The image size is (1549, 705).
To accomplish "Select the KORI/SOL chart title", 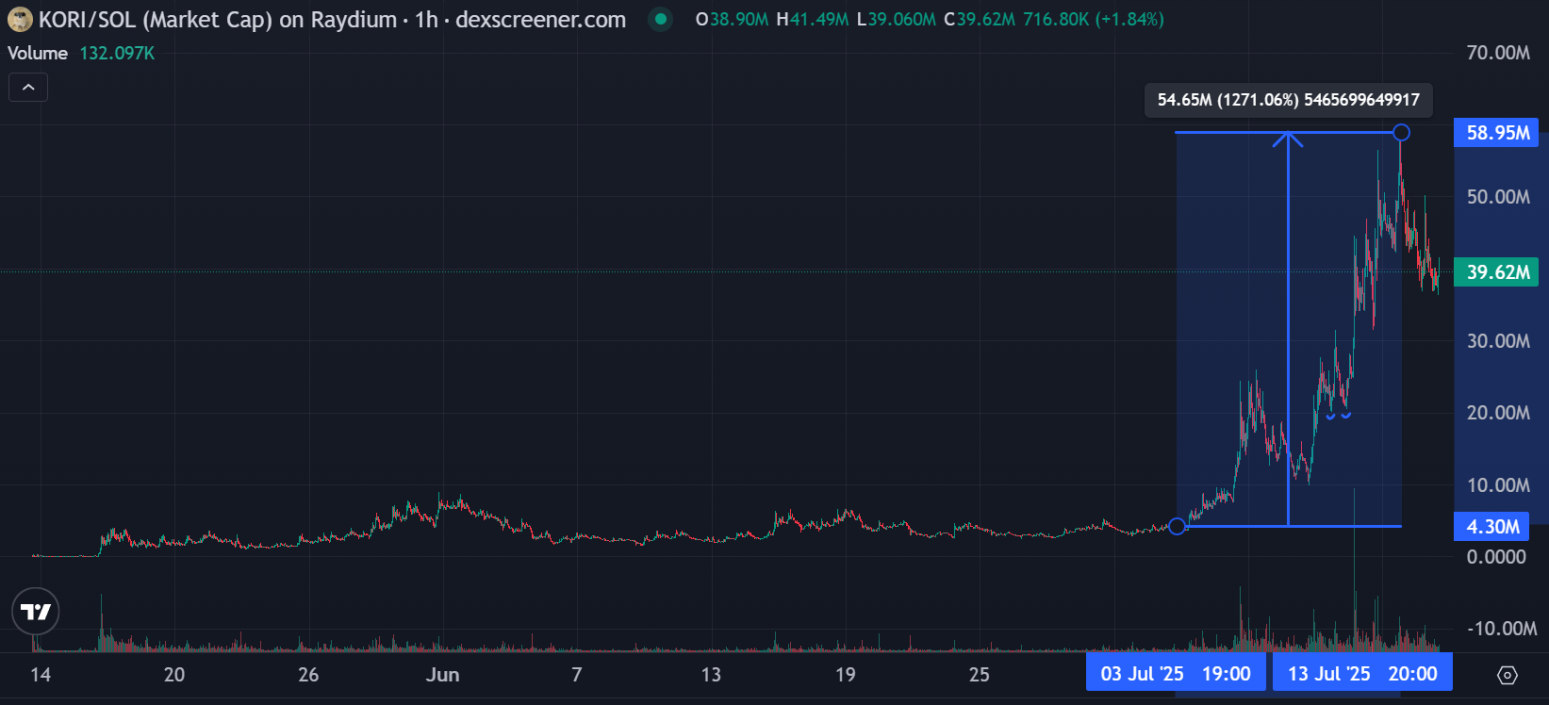I will pos(333,19).
